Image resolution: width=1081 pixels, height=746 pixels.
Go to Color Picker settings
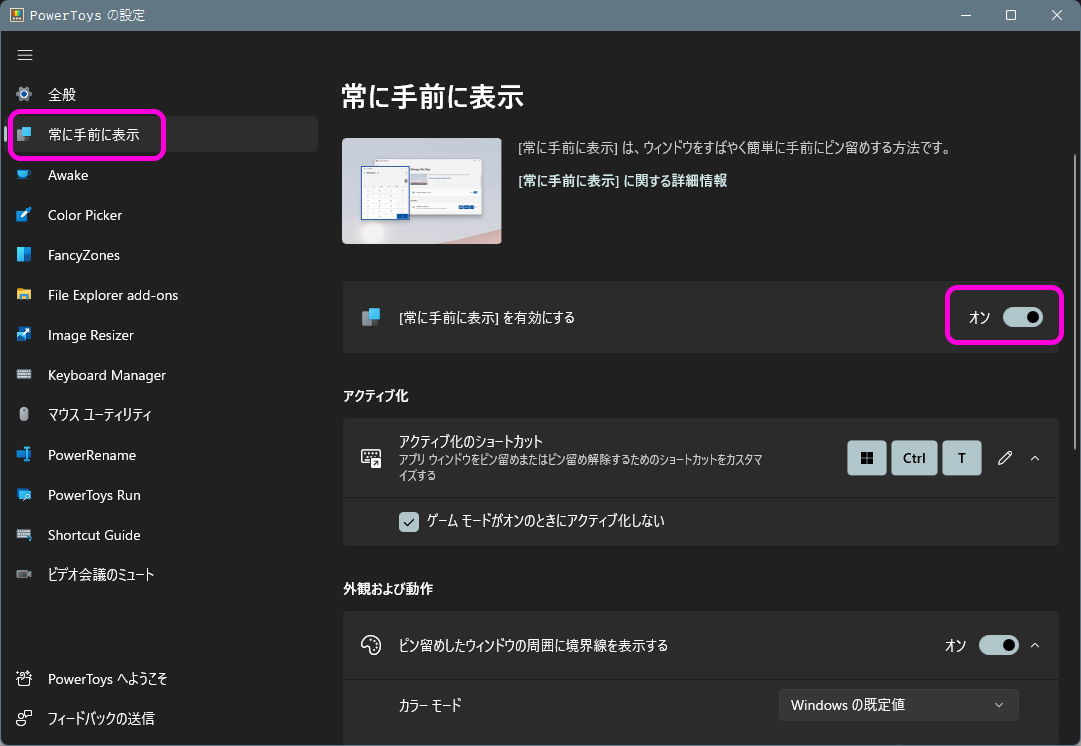[x=163, y=215]
